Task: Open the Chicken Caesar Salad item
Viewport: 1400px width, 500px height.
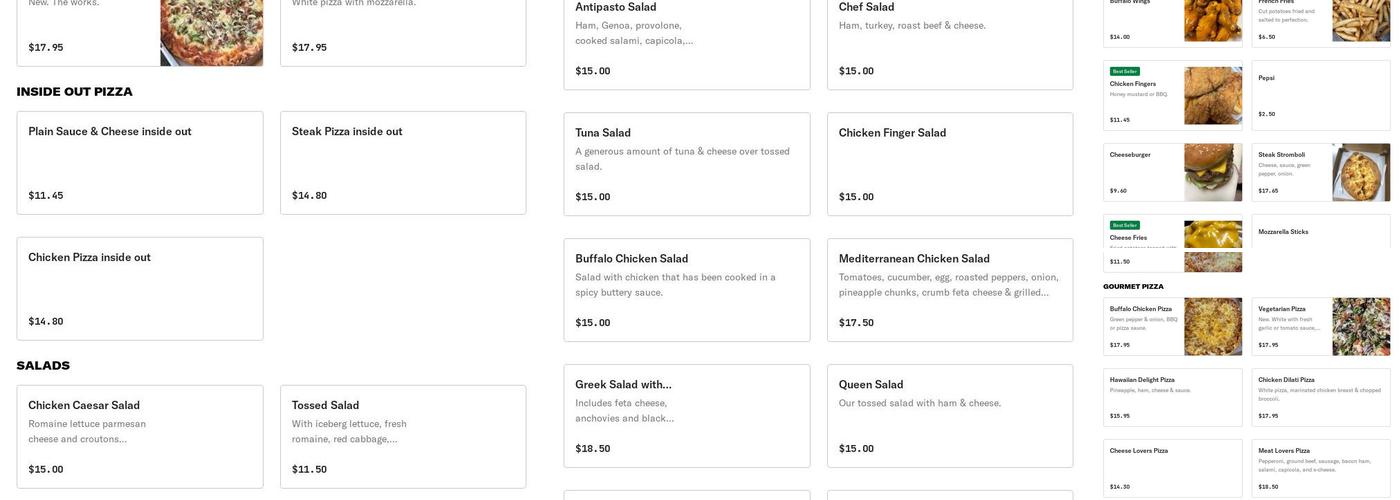Action: (139, 437)
